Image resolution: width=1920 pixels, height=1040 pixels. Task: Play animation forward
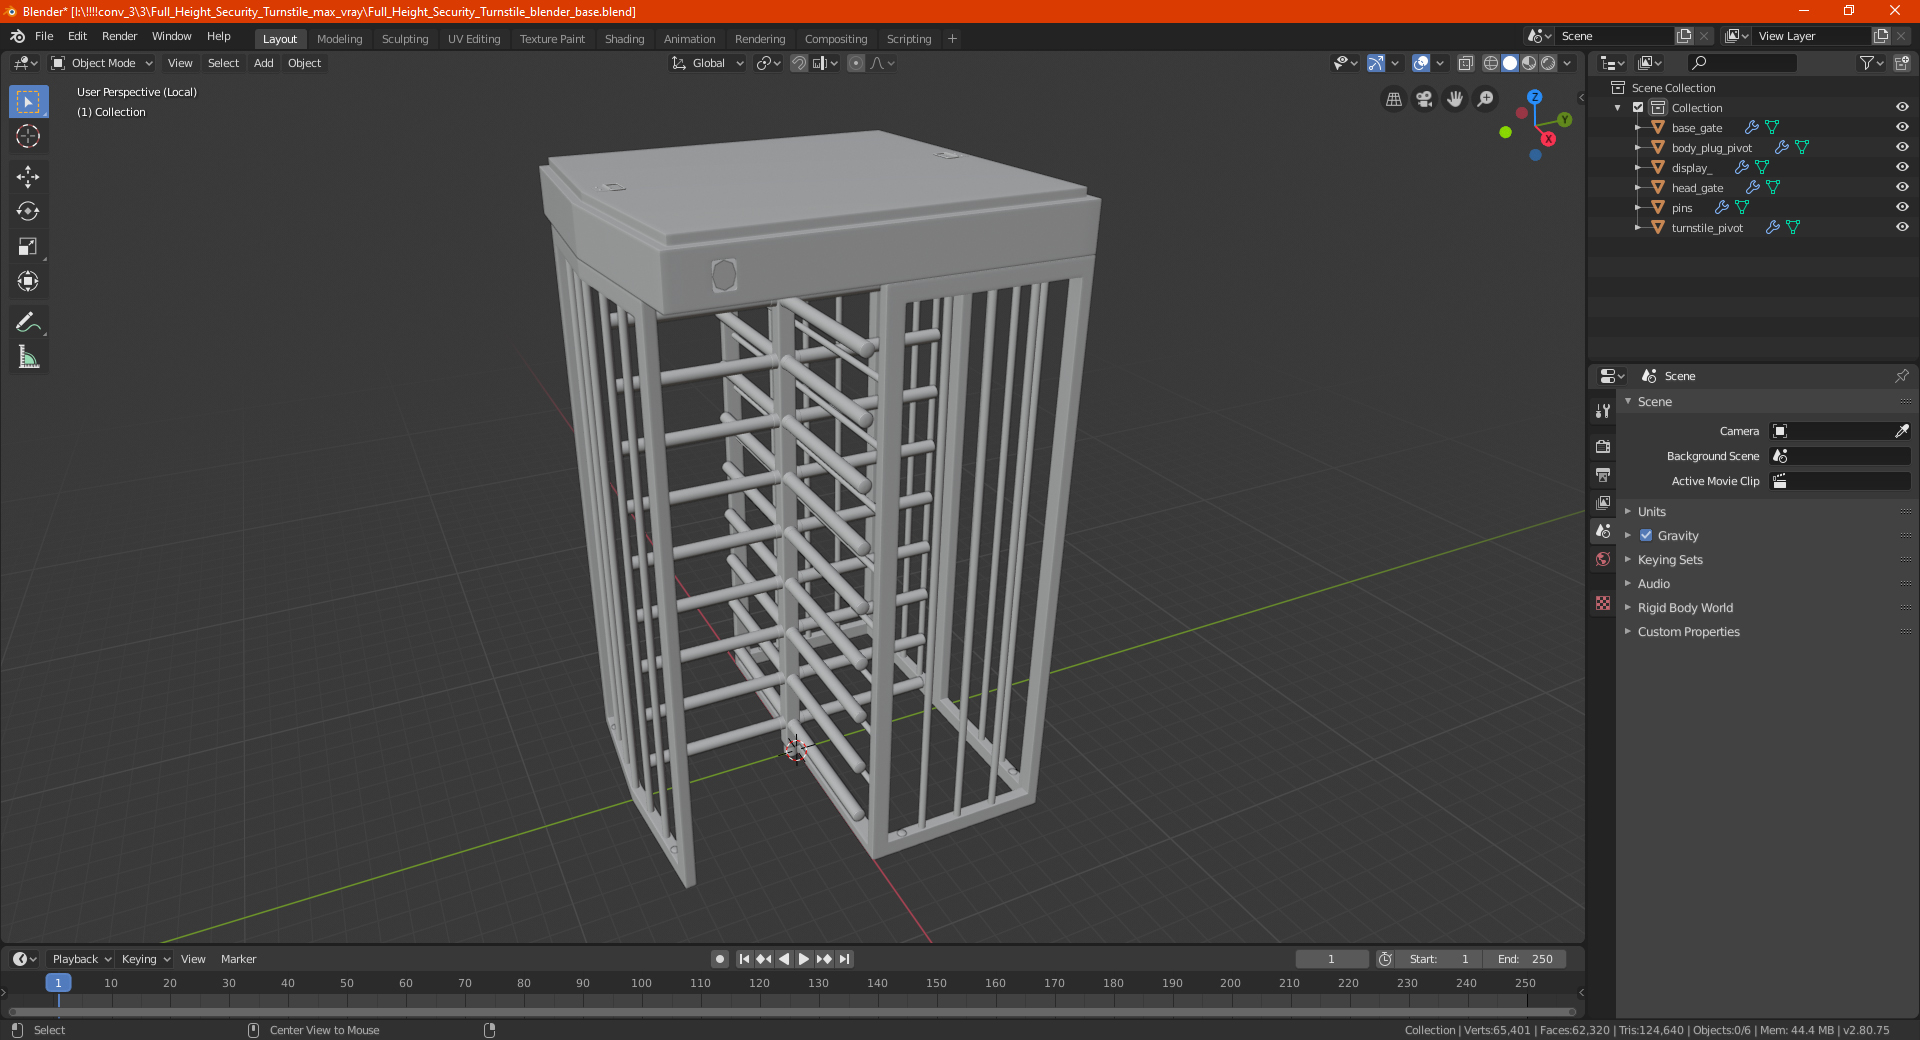coord(803,959)
